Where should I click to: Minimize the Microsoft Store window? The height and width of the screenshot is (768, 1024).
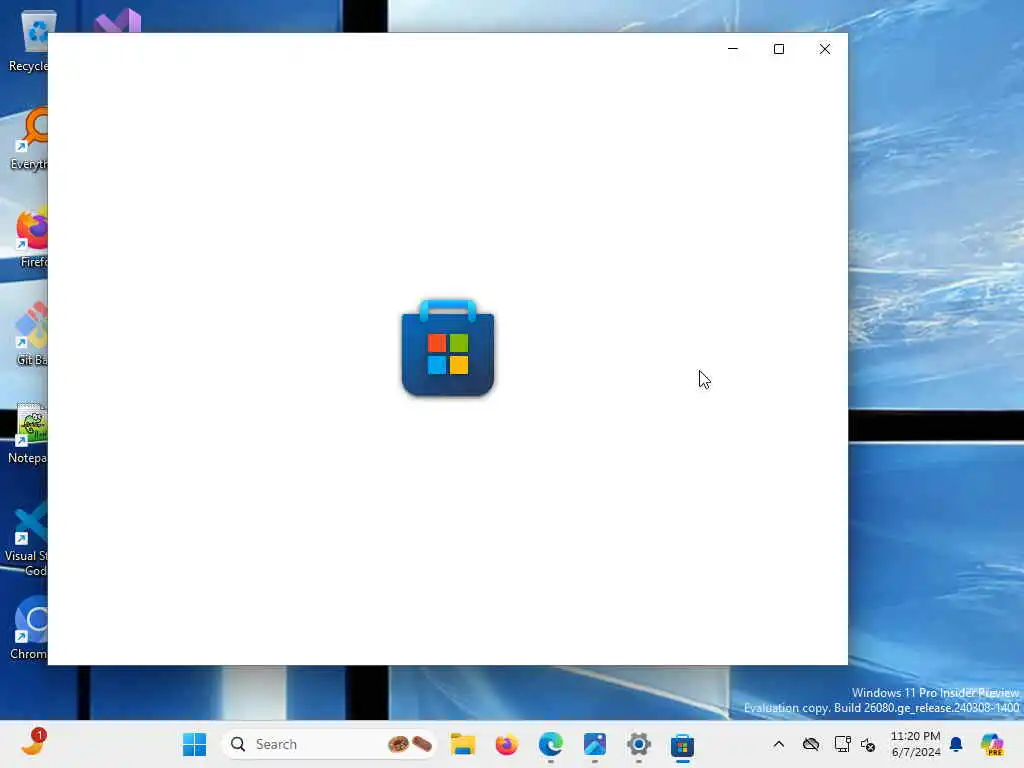[733, 49]
